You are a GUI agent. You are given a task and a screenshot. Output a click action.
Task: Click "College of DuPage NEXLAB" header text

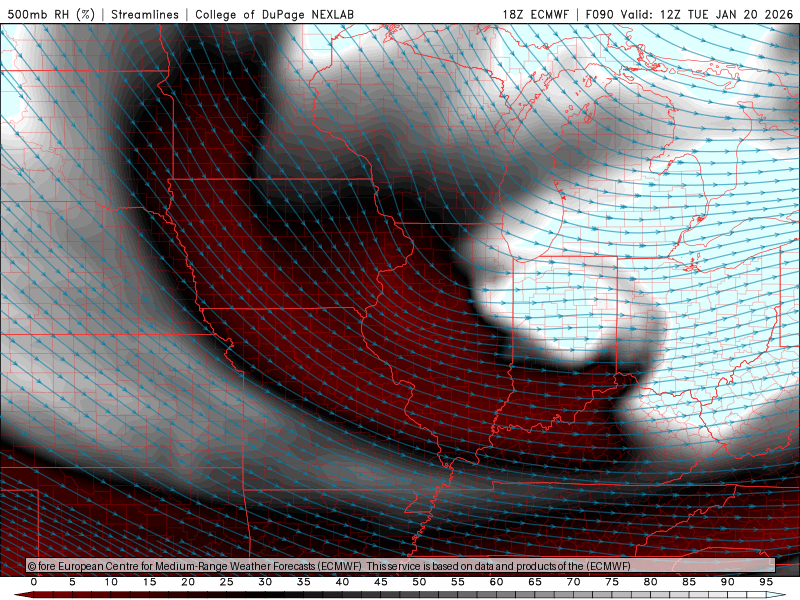(x=274, y=14)
